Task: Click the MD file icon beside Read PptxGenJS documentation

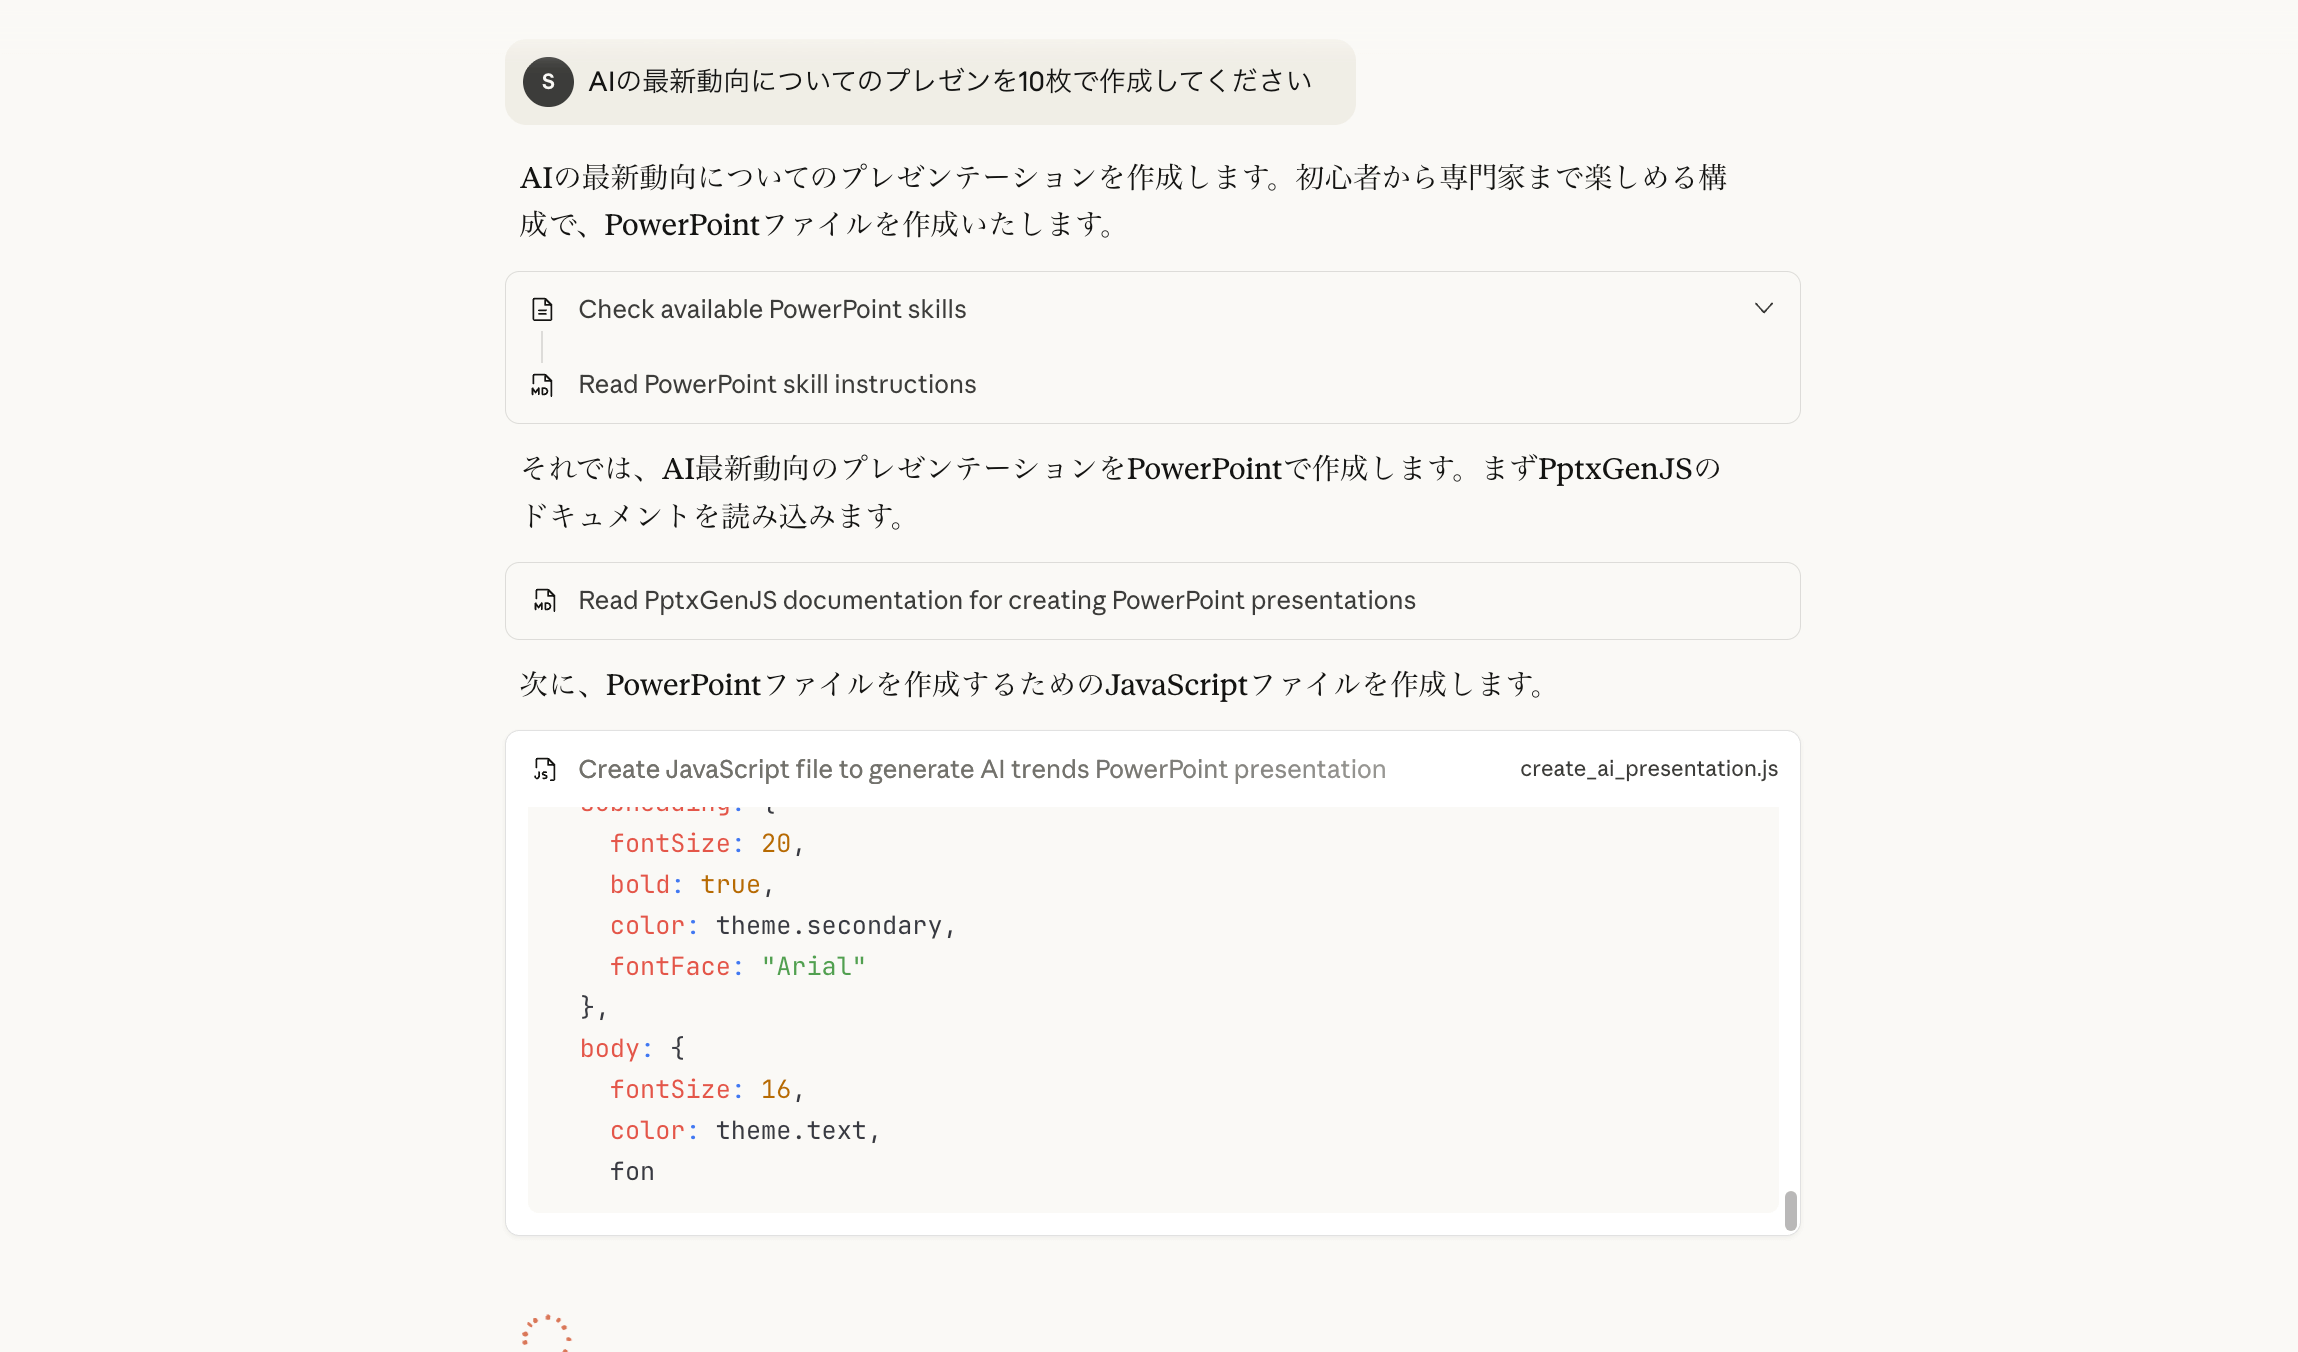Action: (544, 601)
